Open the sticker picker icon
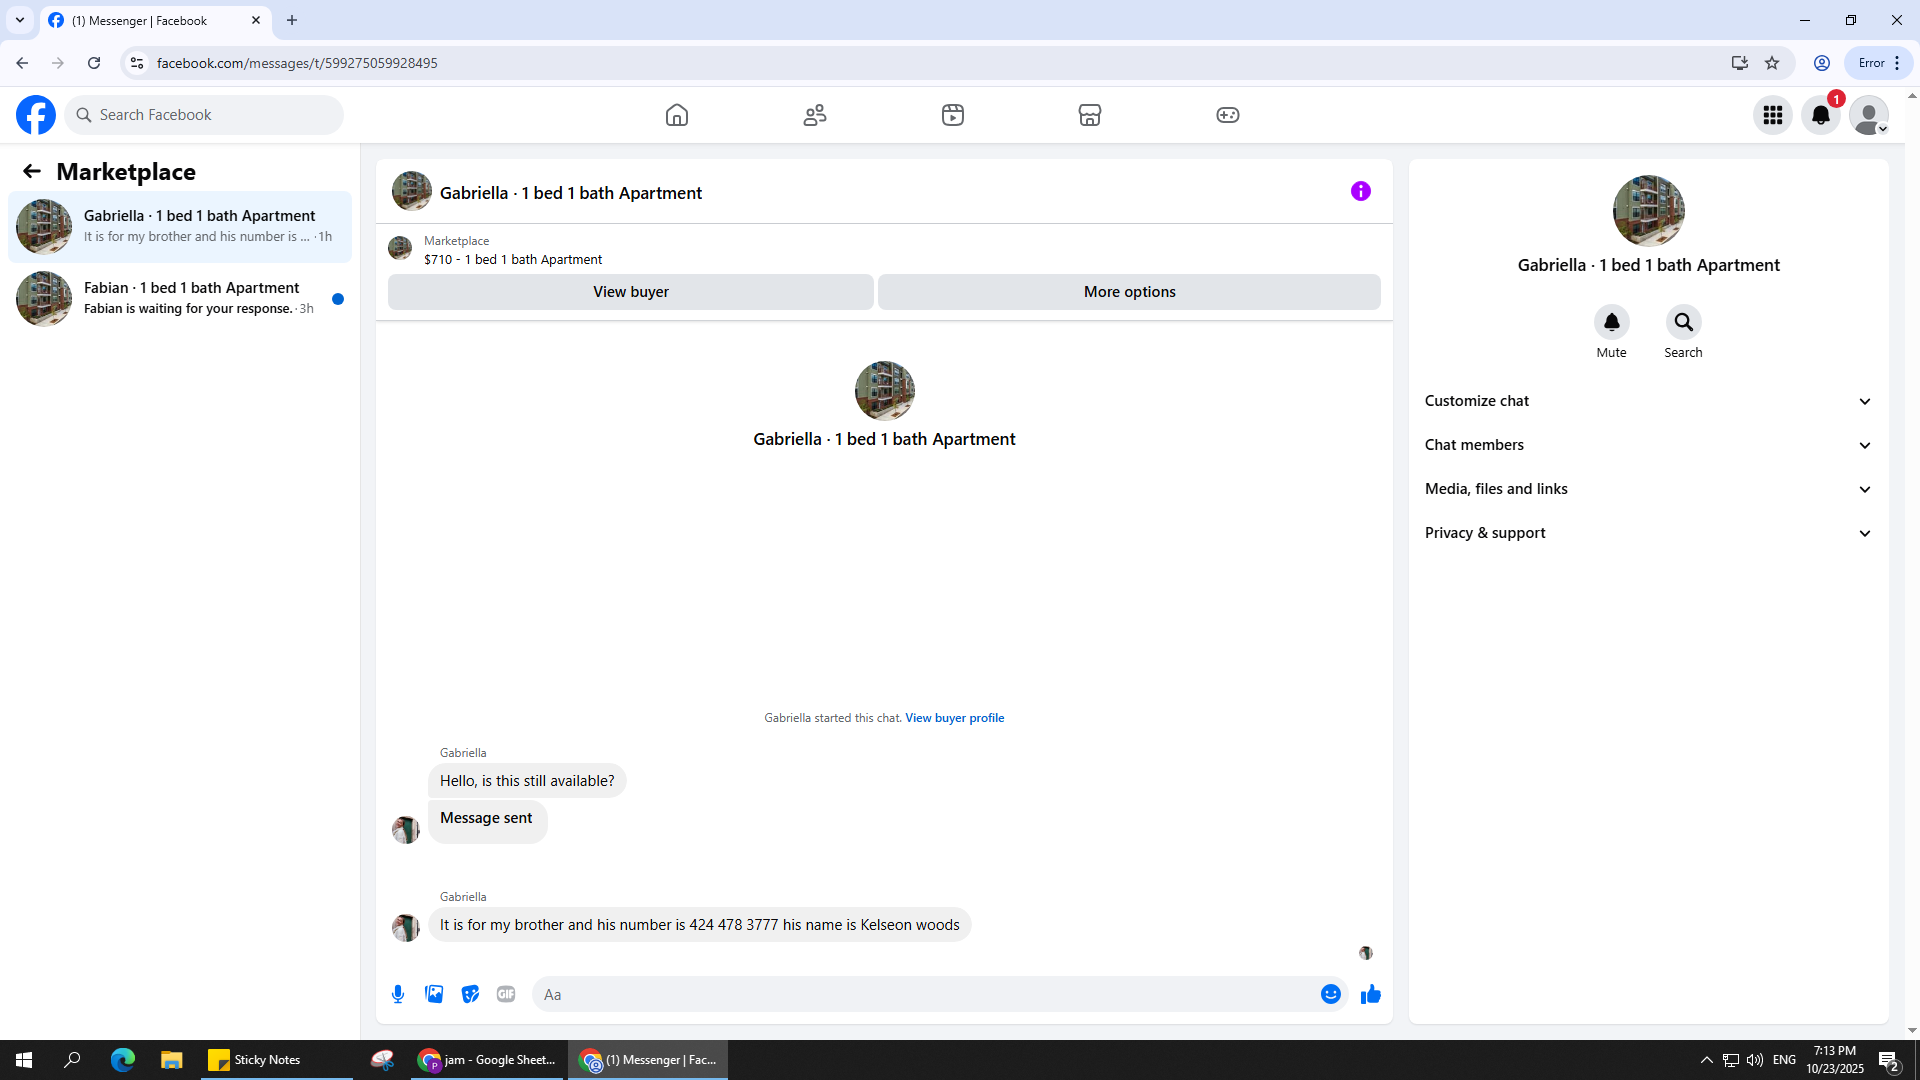Screen dimensions: 1920x1080 470,994
